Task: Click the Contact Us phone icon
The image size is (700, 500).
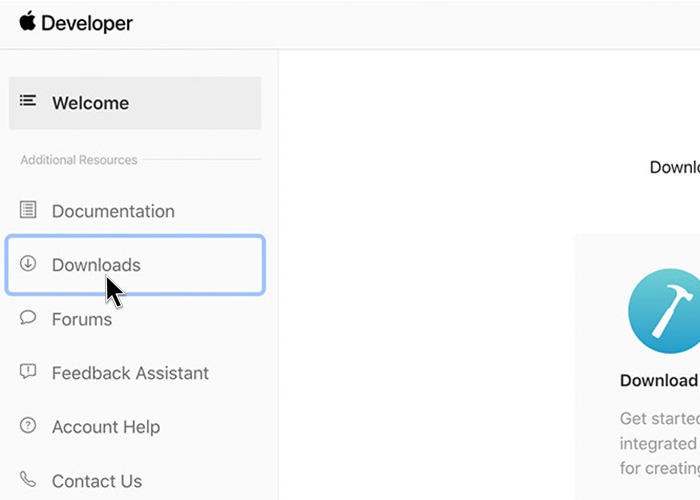Action: 28,480
